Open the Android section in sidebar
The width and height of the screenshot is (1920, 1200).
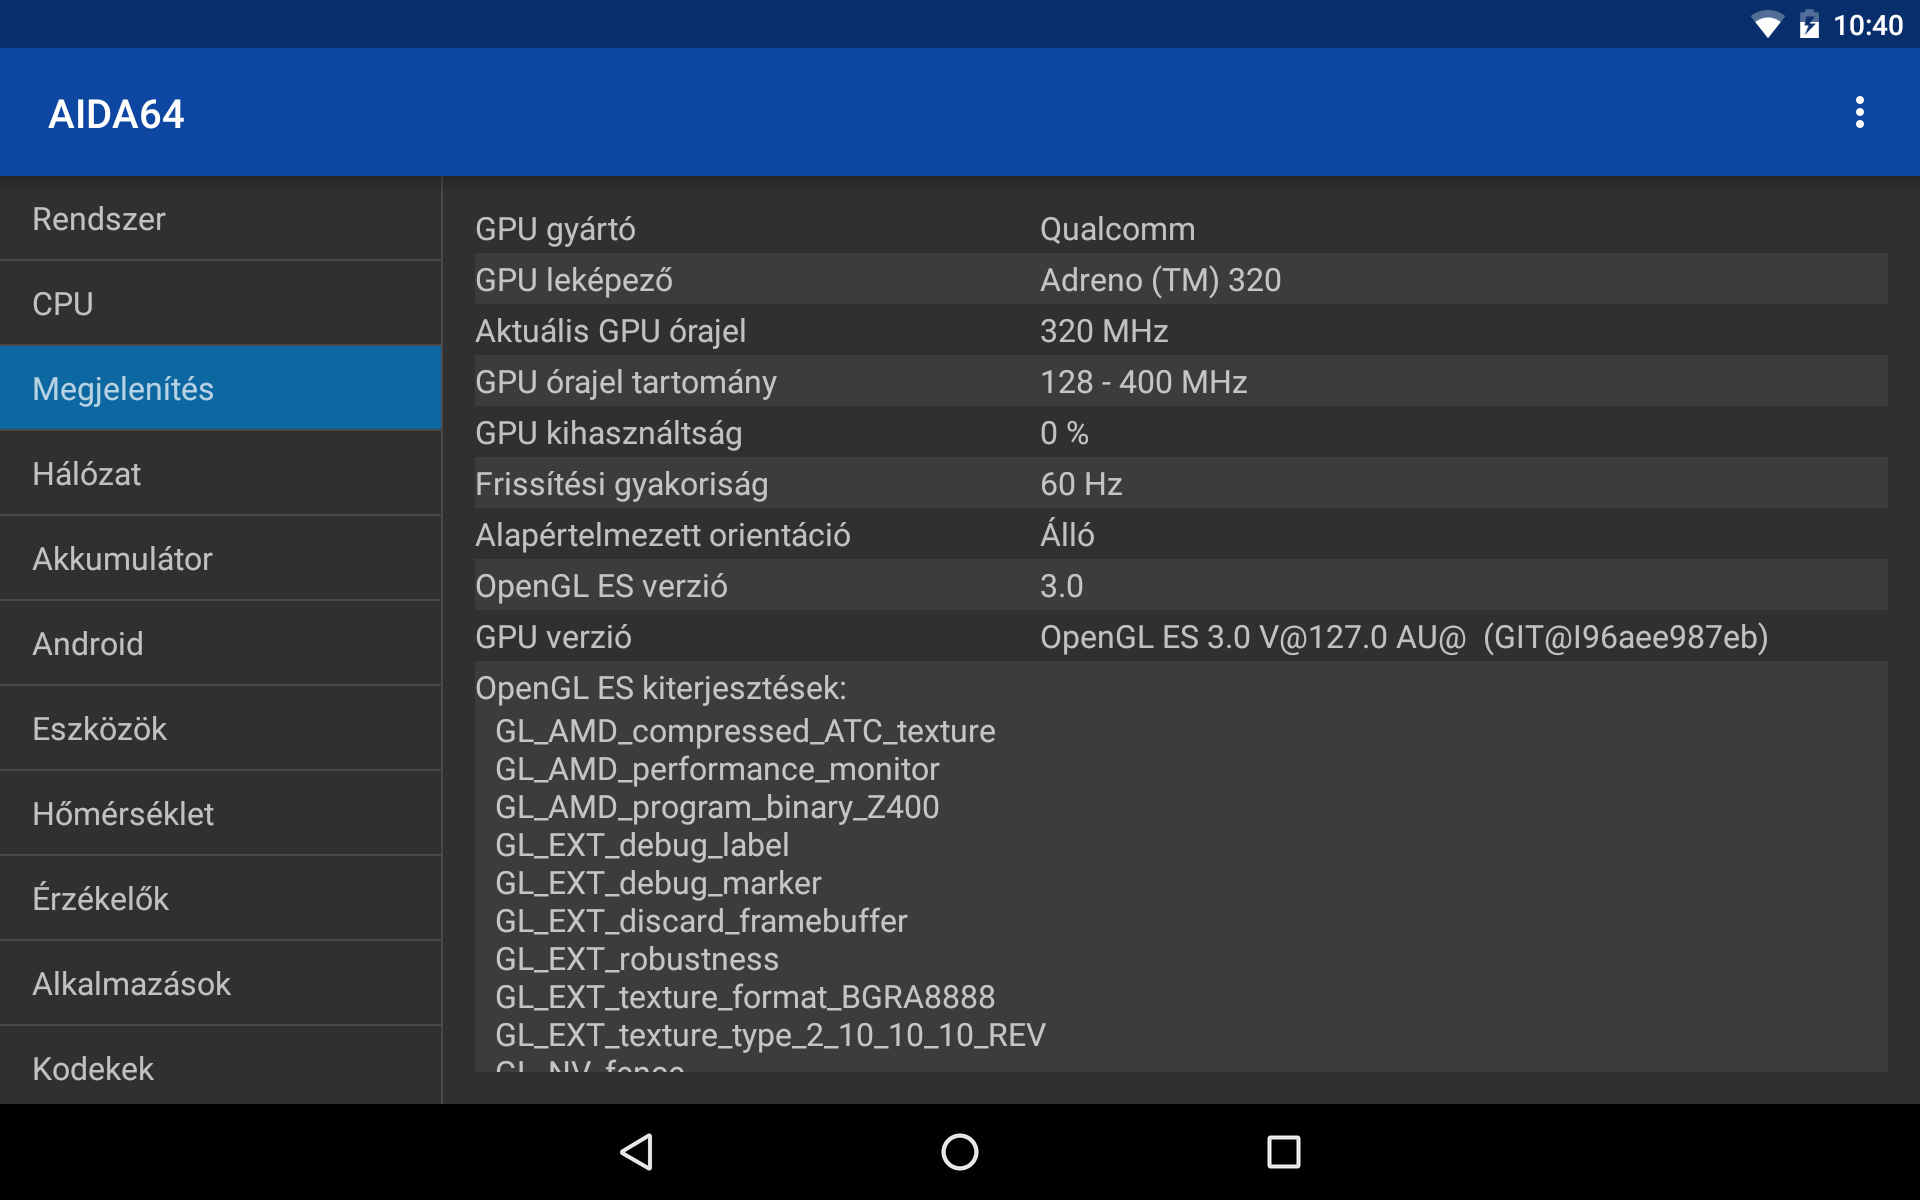pos(221,644)
